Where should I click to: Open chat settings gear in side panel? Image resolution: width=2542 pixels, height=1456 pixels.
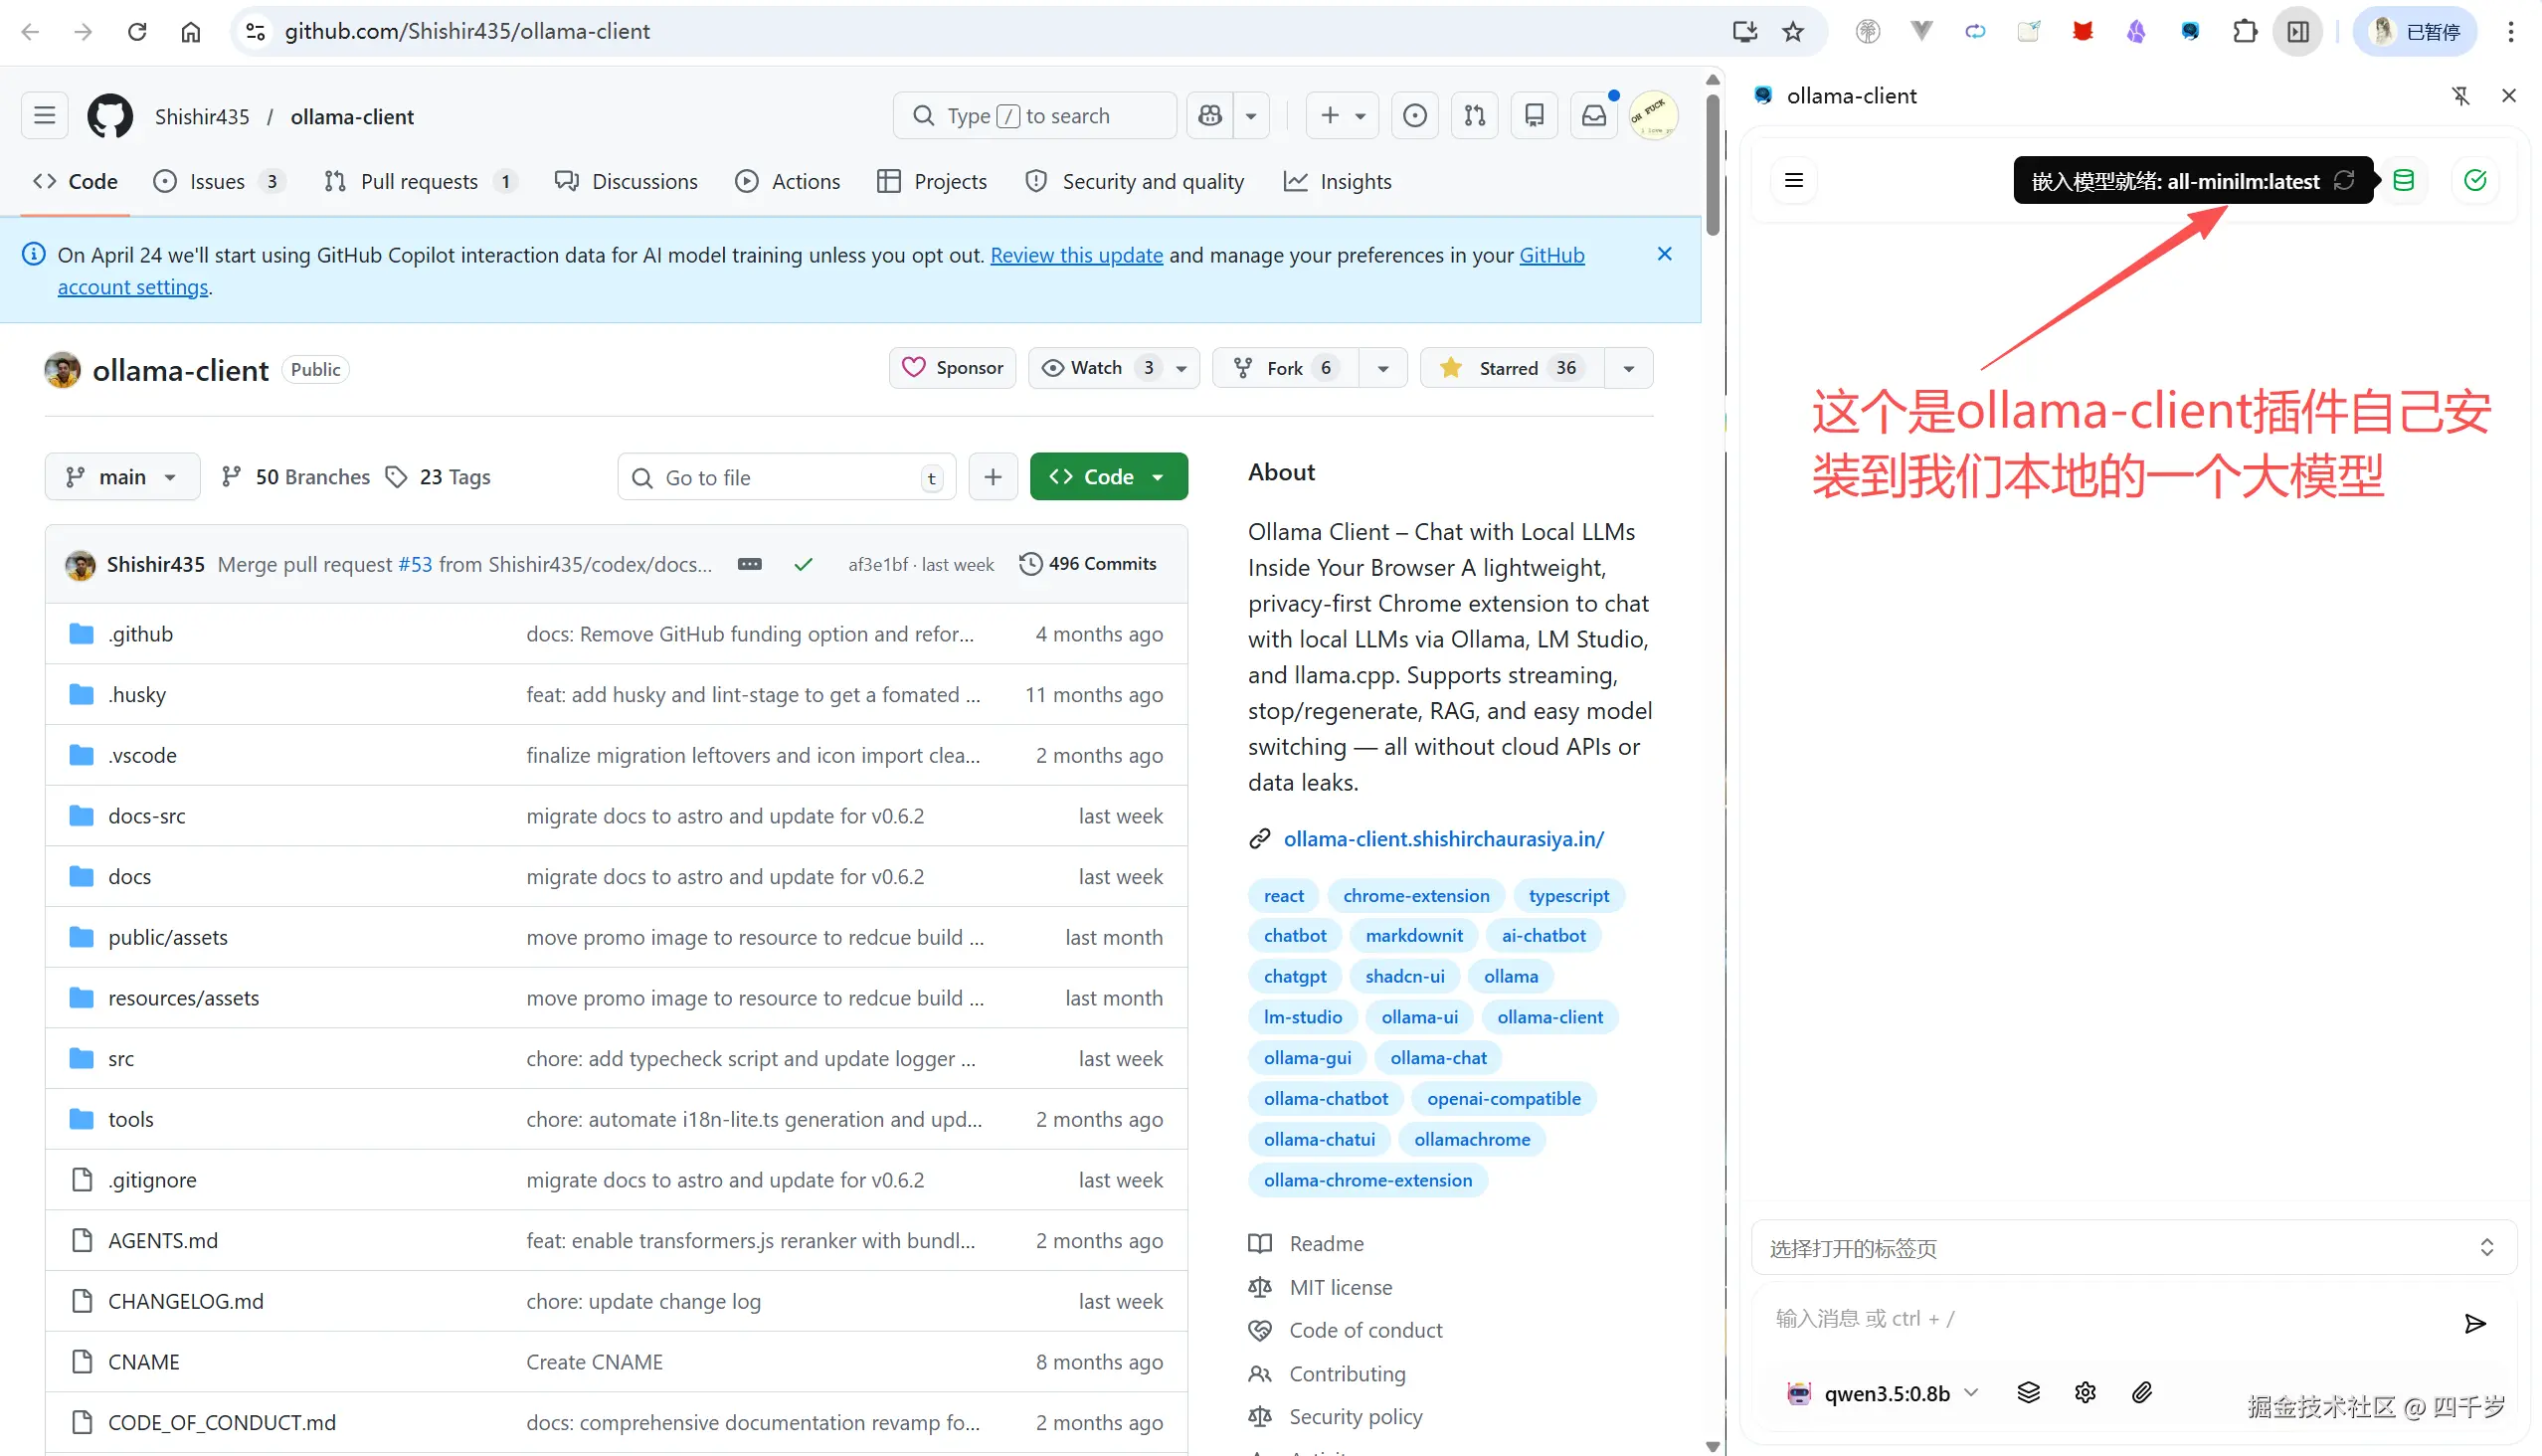[x=2085, y=1392]
